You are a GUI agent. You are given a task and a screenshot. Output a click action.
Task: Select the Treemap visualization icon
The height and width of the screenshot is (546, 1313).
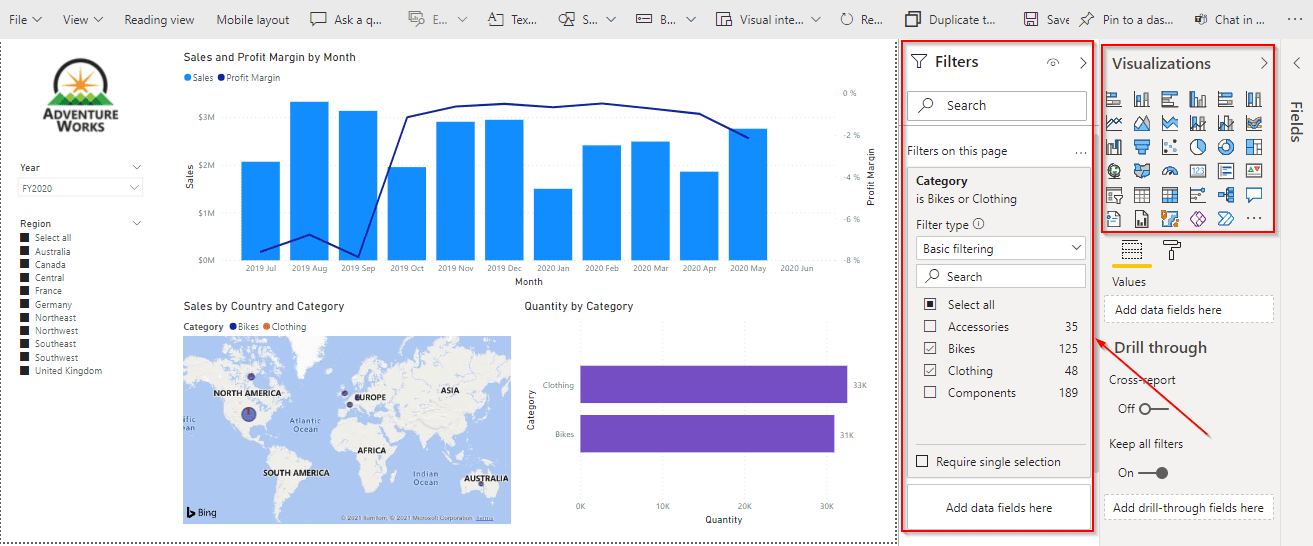(1254, 147)
